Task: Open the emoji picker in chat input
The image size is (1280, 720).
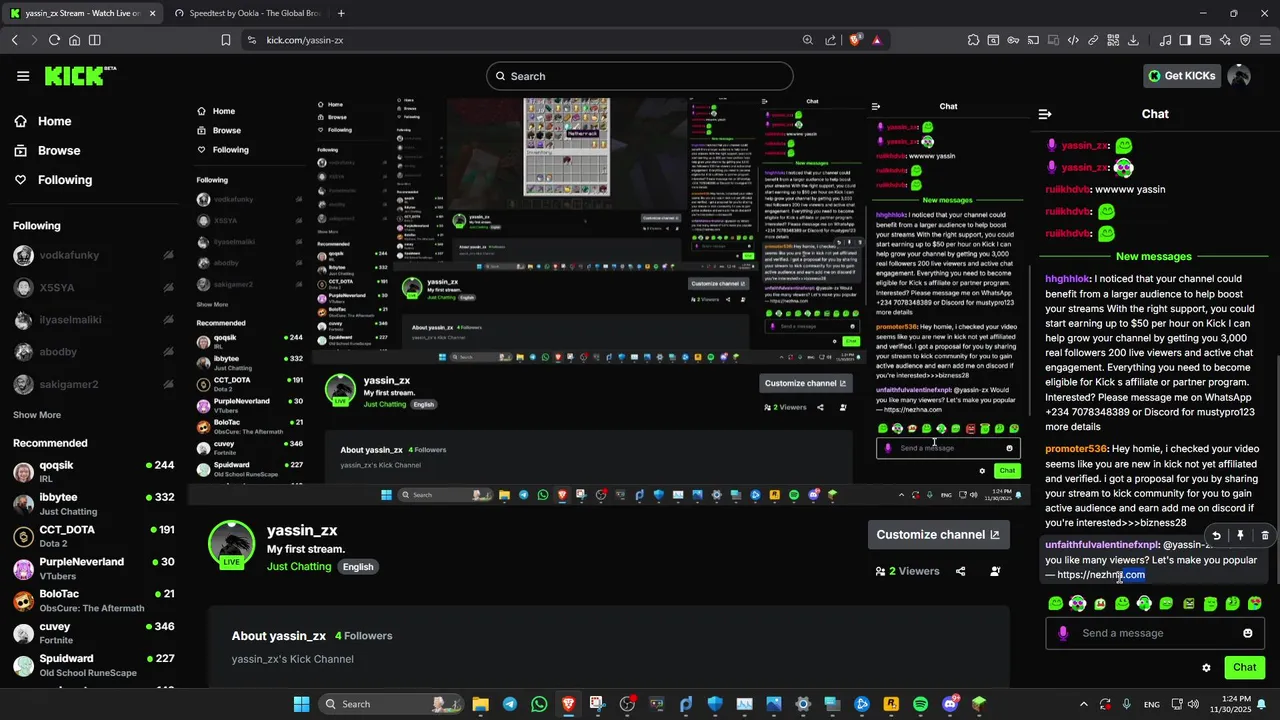Action: point(1248,633)
